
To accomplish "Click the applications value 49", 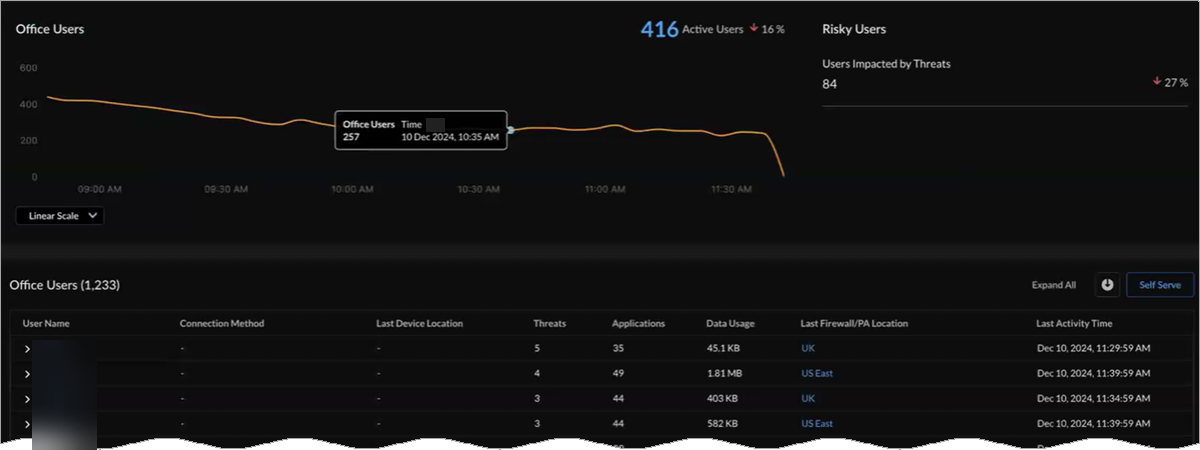I will 617,373.
